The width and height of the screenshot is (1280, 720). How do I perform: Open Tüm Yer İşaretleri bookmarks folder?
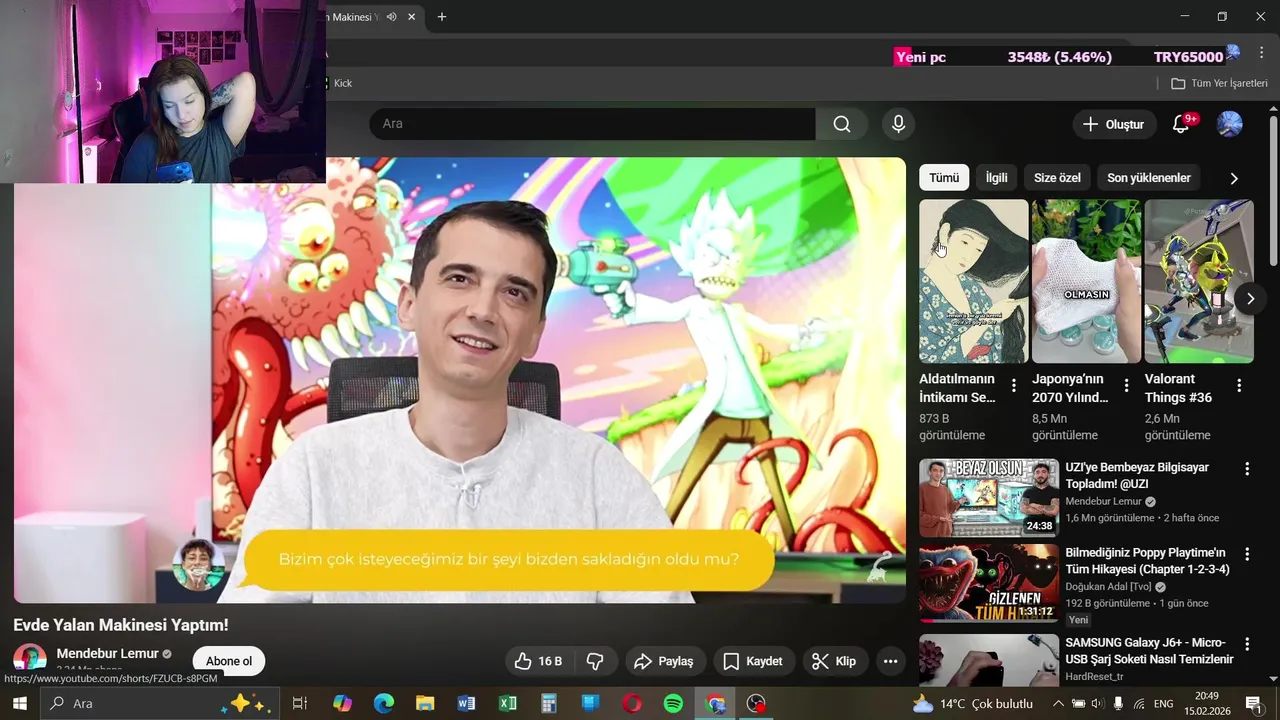point(1219,83)
